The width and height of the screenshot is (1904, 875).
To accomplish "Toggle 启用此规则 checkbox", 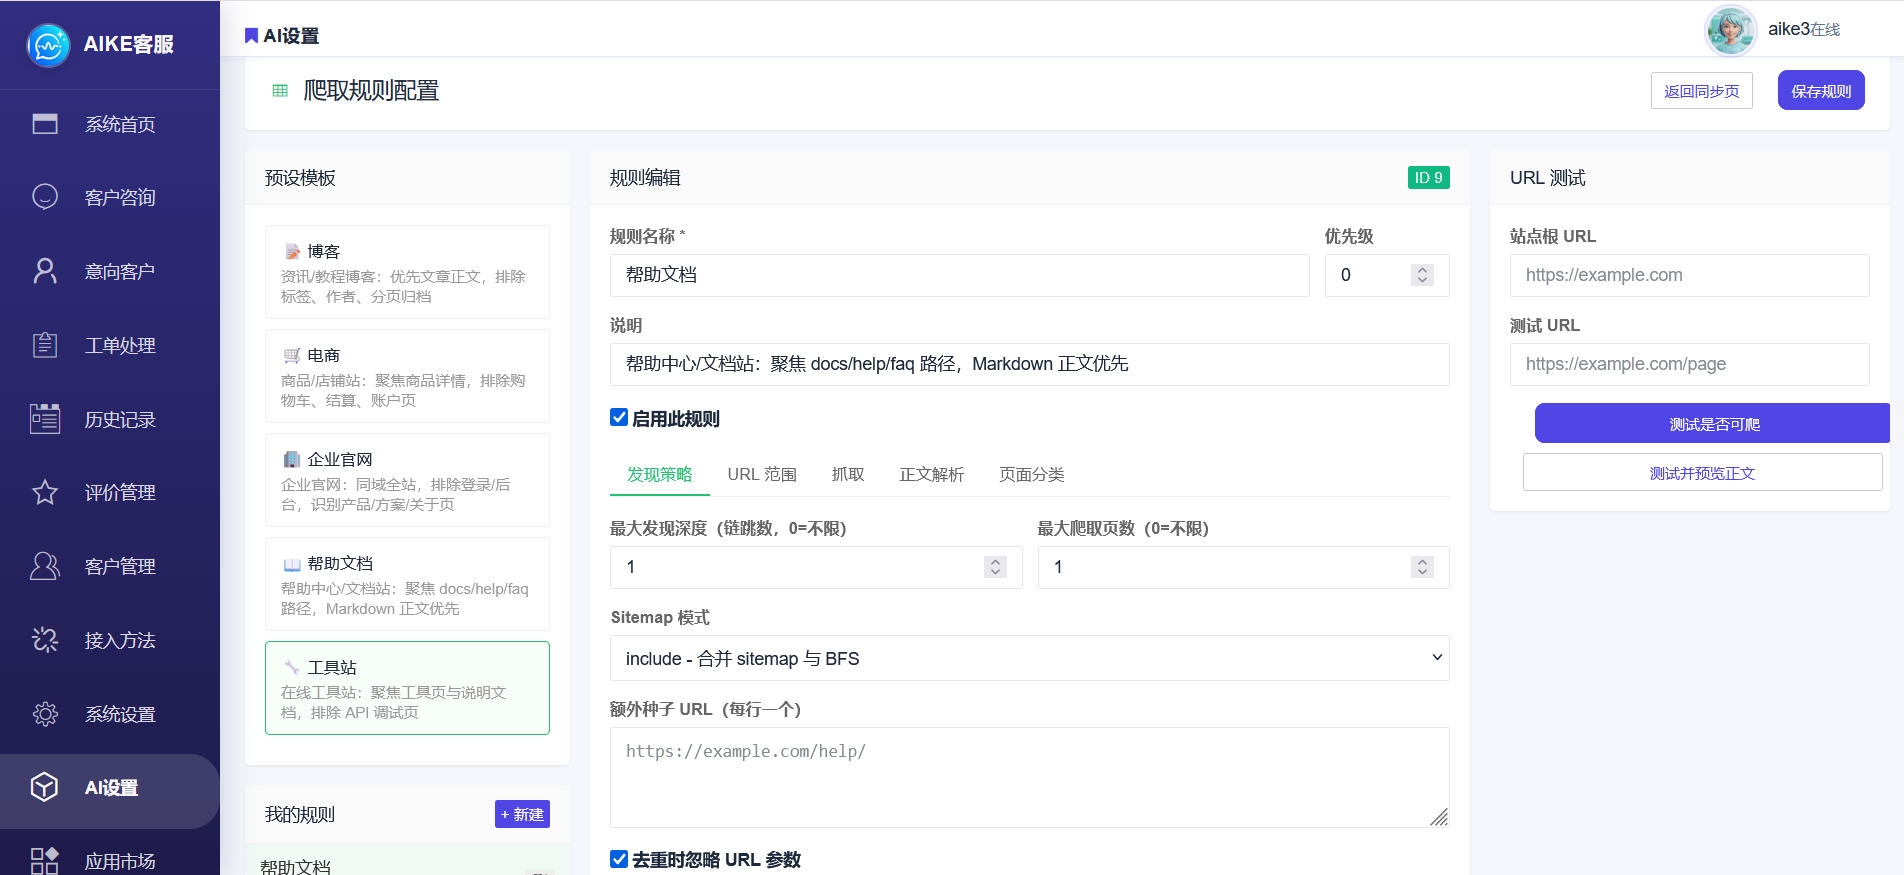I will coord(619,418).
